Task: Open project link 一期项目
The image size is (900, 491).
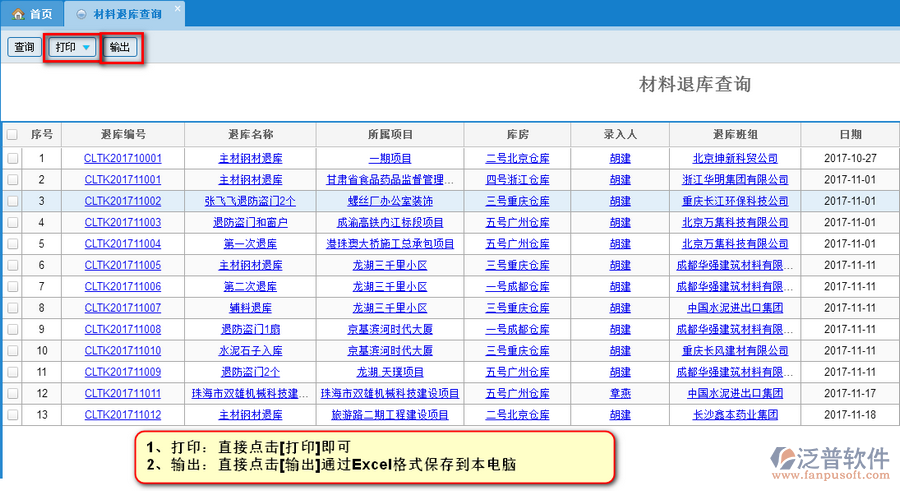Action: [x=390, y=158]
